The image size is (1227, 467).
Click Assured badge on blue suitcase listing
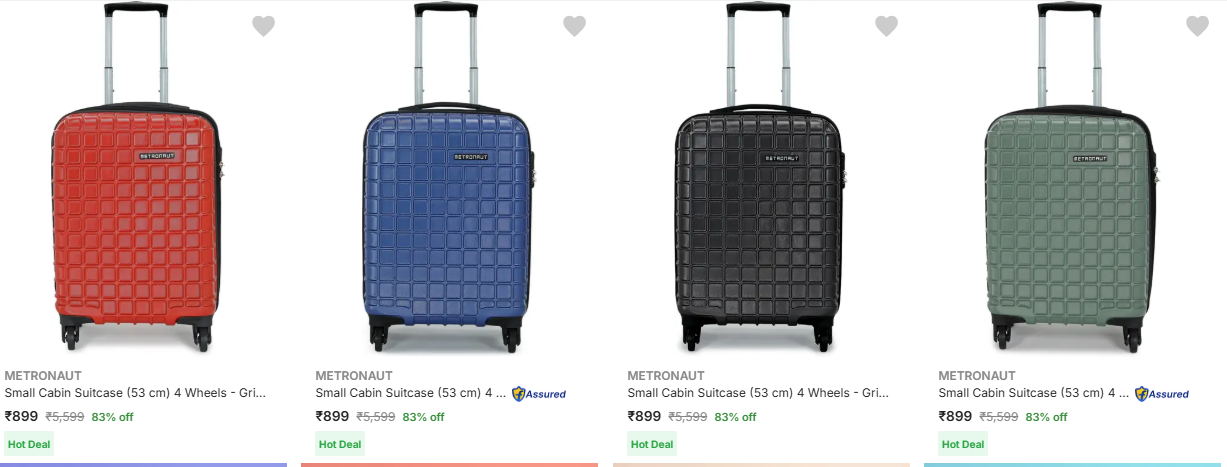(539, 394)
